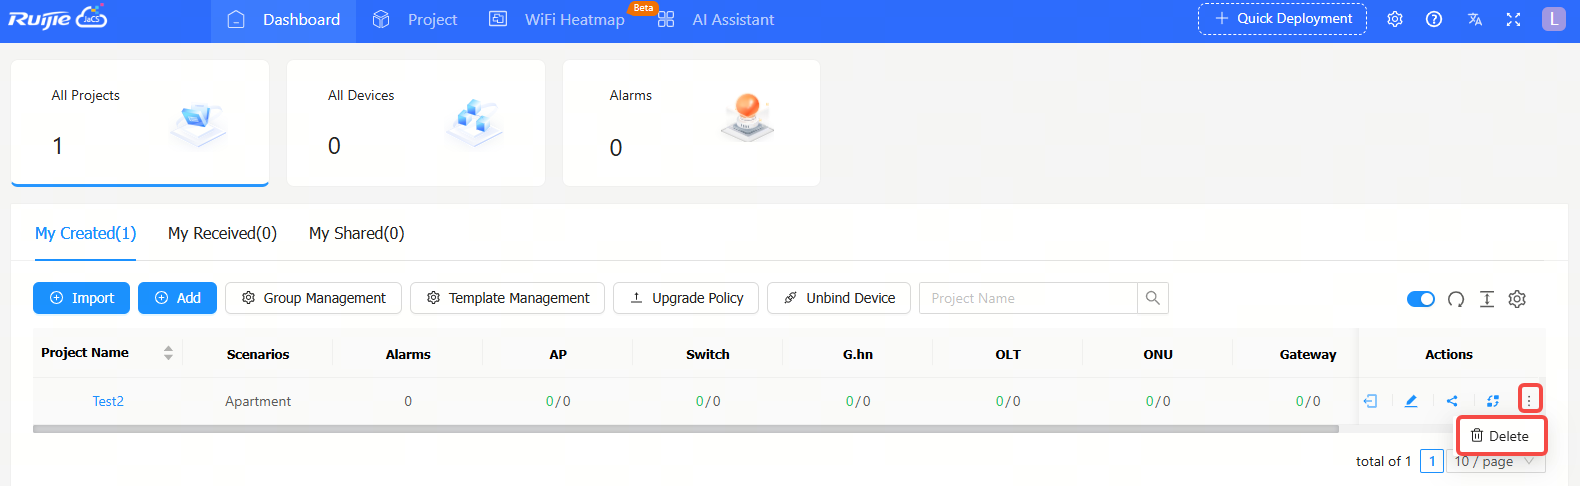The height and width of the screenshot is (486, 1580).
Task: Sort by Project Name column arrows
Action: click(168, 353)
